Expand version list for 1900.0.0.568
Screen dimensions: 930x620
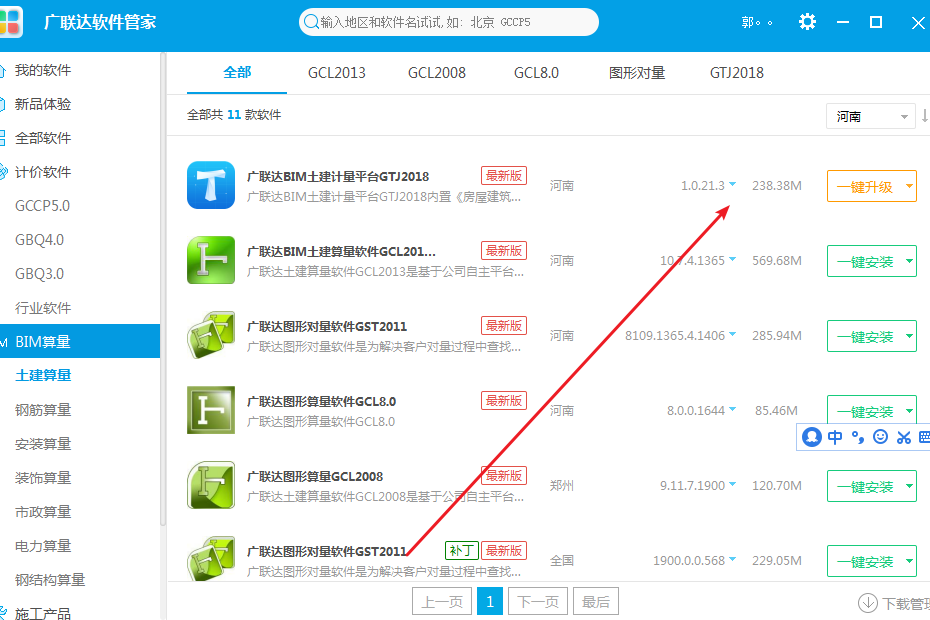click(x=732, y=559)
